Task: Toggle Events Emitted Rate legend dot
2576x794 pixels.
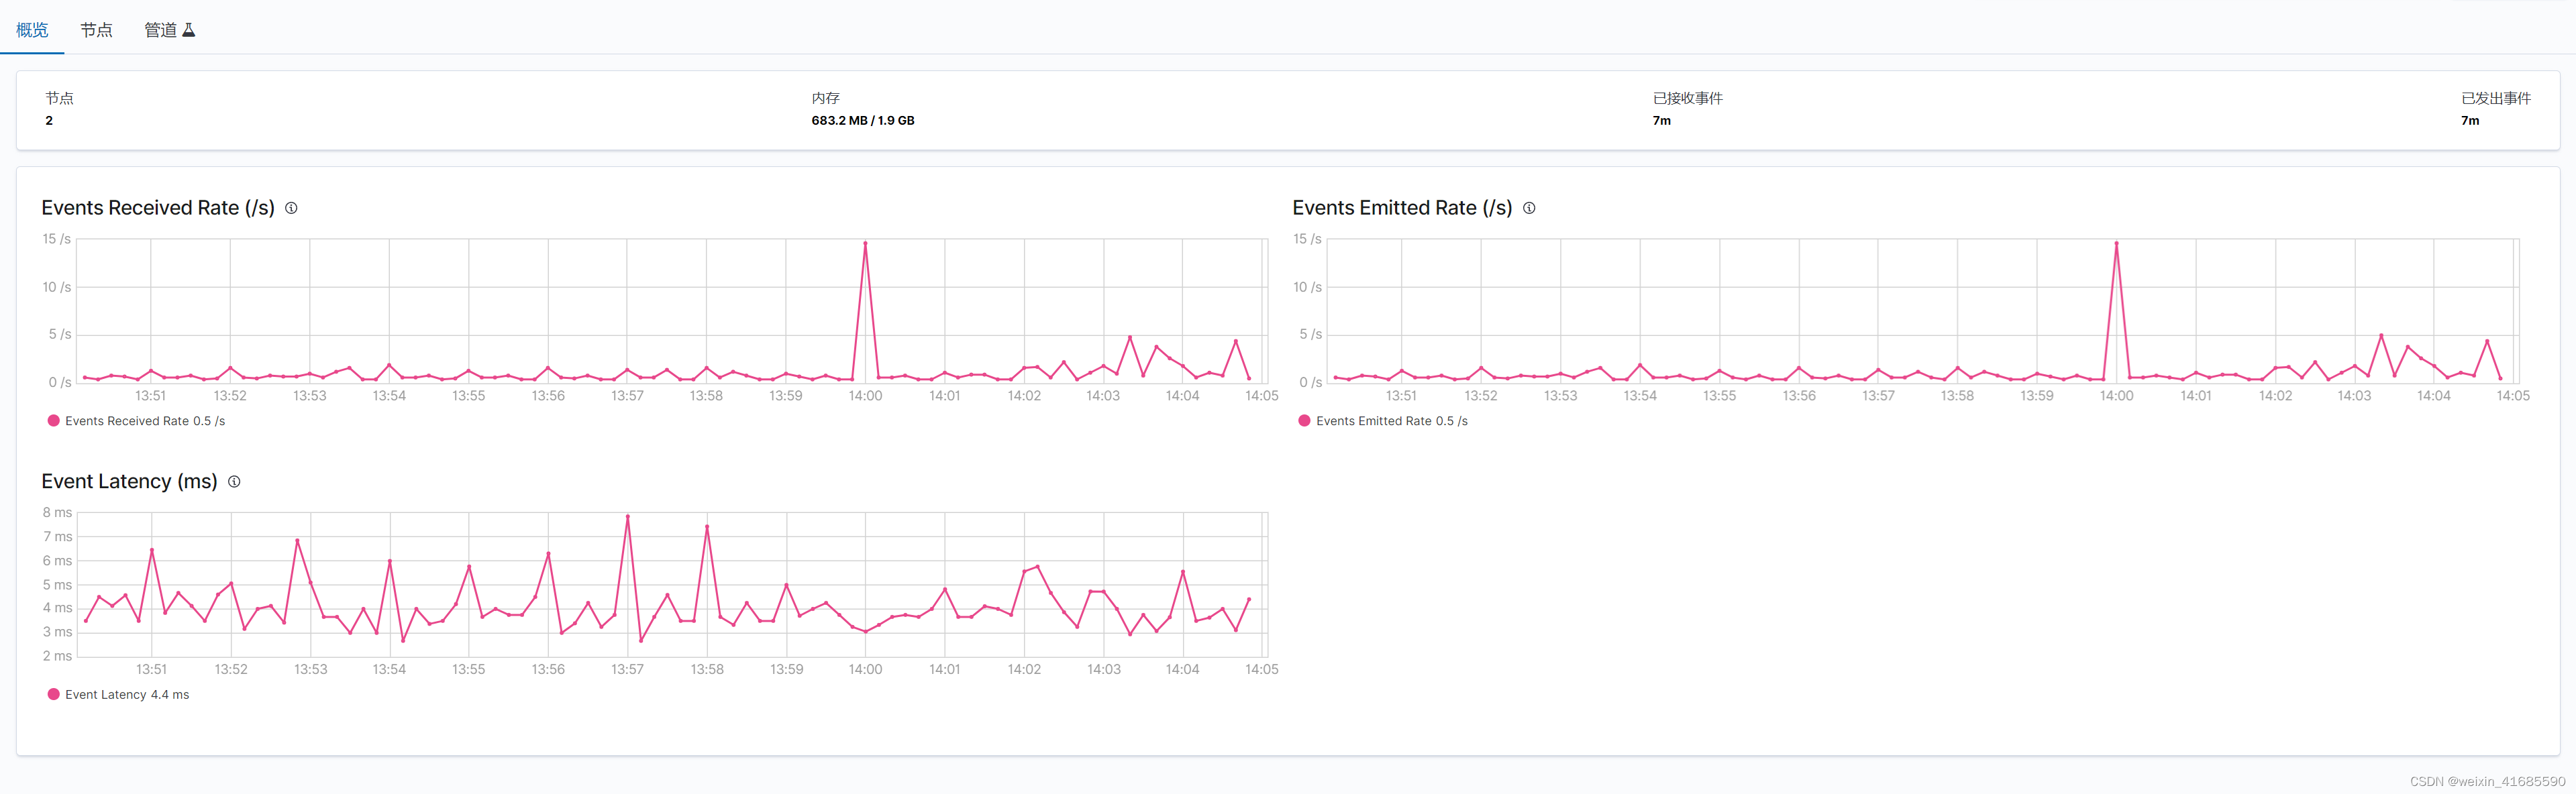Action: click(1304, 421)
